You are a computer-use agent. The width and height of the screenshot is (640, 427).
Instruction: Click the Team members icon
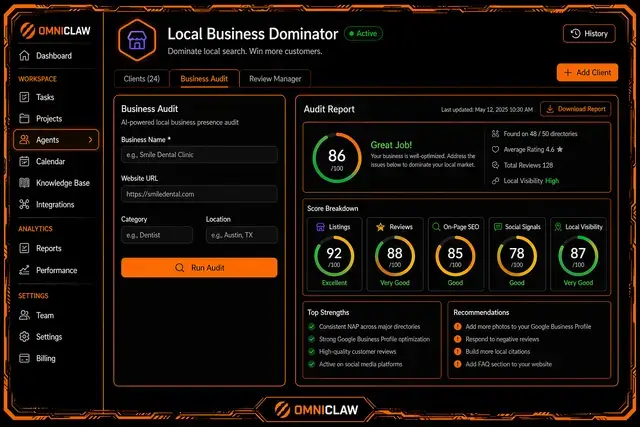tap(24, 315)
